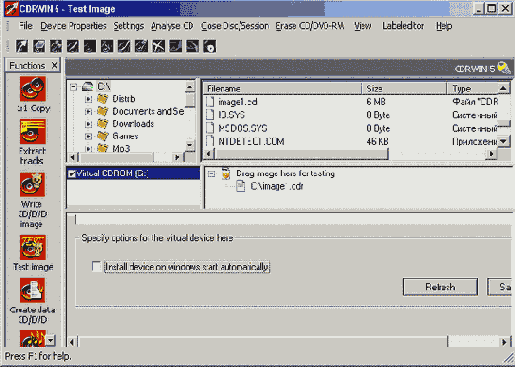Click the file list's scroll-right arrow
This screenshot has width=515, height=367.
pos(491,154)
